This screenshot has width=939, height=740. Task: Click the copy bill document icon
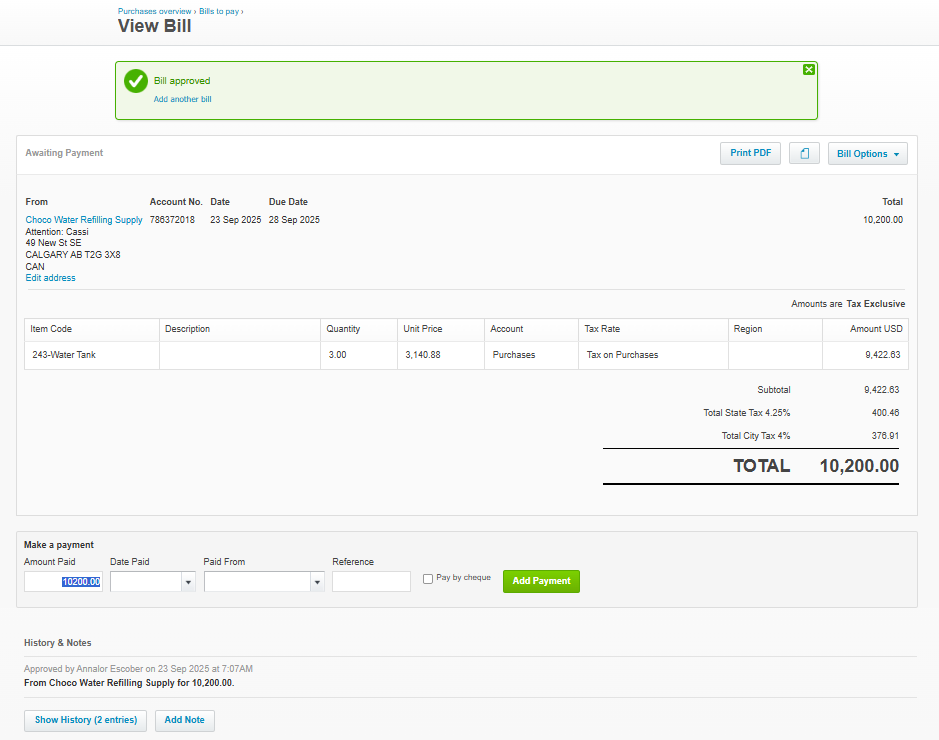pos(804,153)
